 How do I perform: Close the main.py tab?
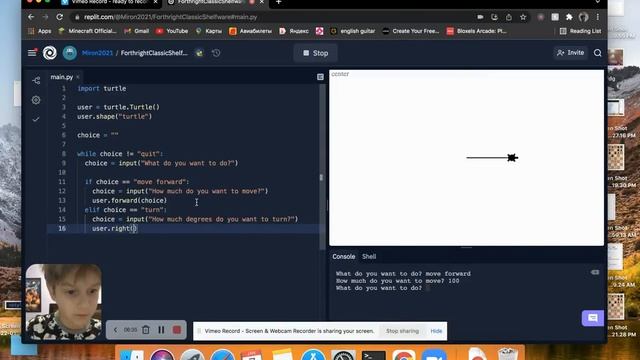point(78,77)
